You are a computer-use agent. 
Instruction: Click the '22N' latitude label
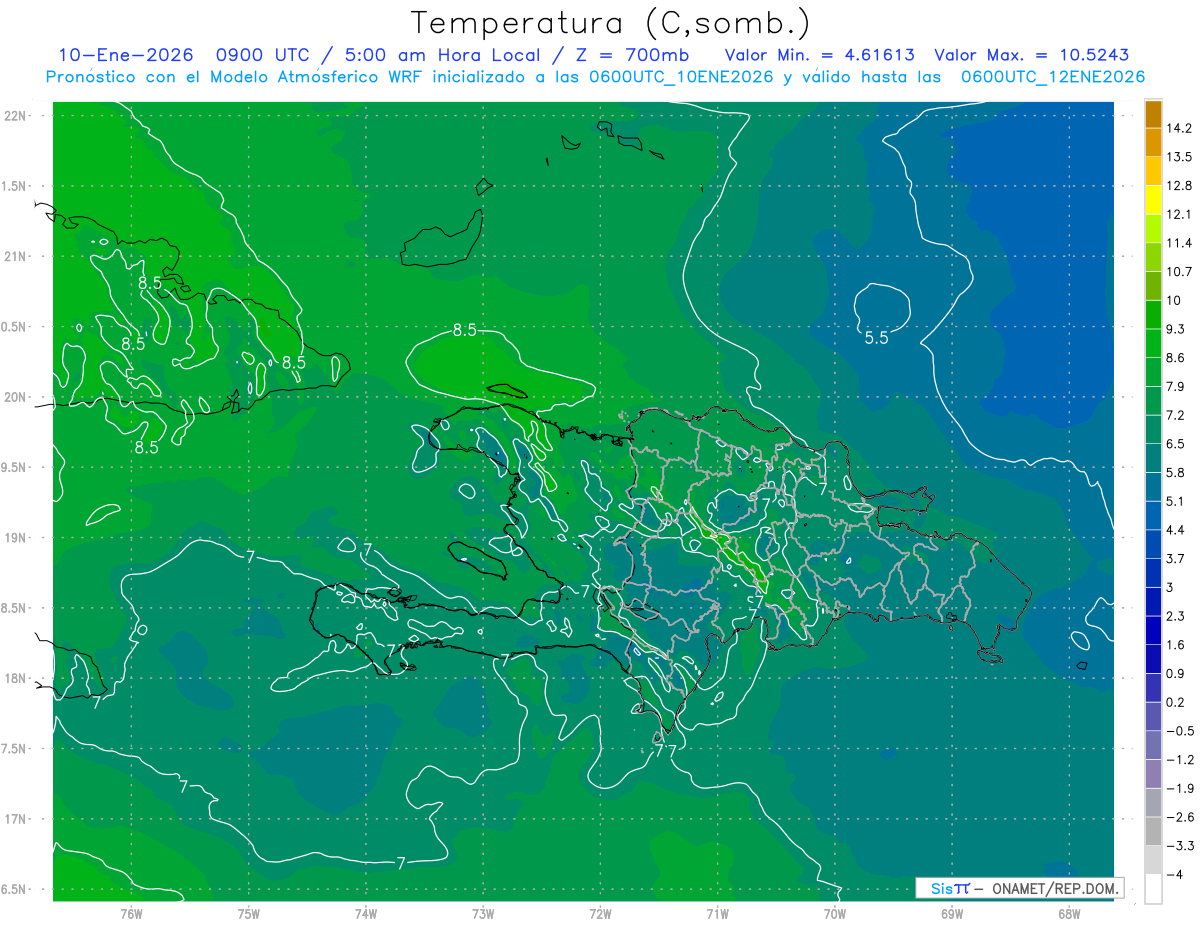(16, 116)
